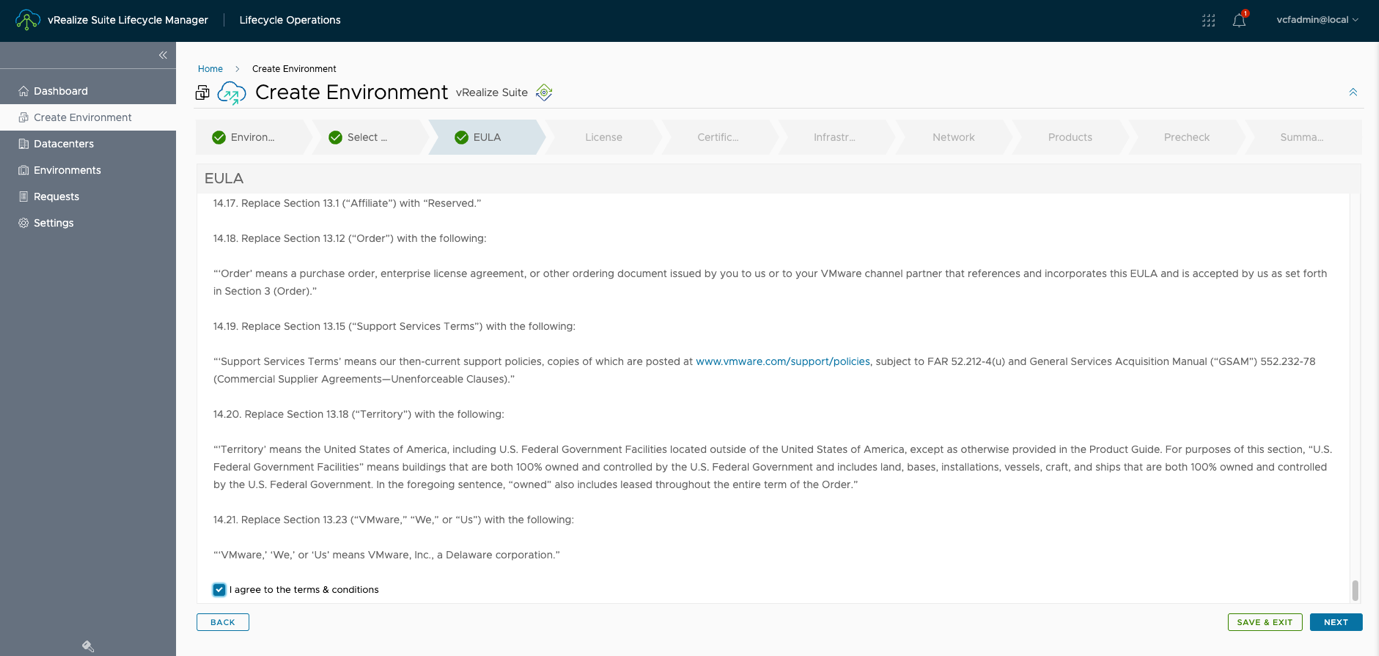Click the Requests sidebar icon
Screen dimensions: 1379x656
(24, 197)
